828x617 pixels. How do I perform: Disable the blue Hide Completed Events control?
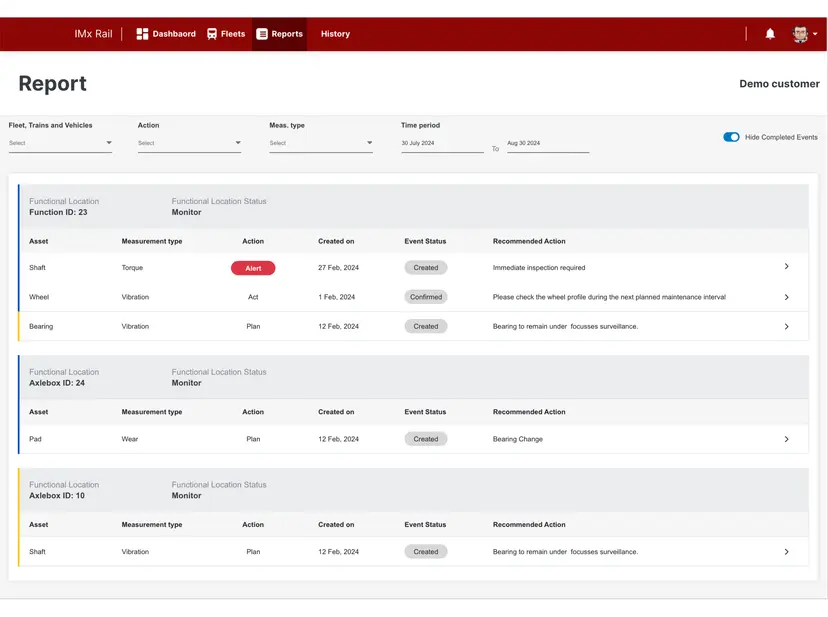[731, 138]
